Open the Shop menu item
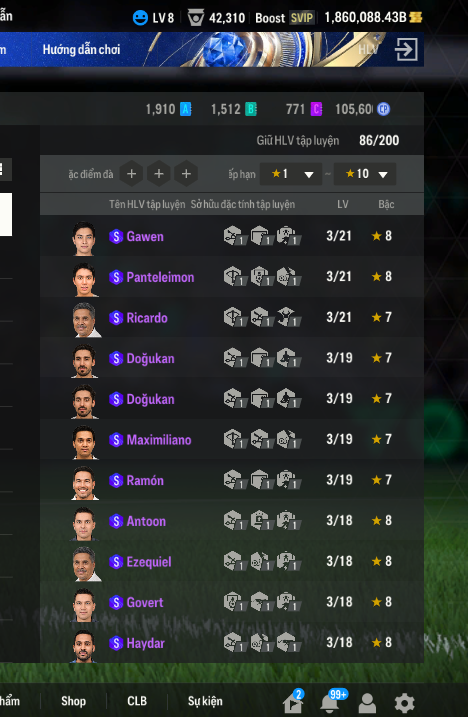 click(73, 701)
